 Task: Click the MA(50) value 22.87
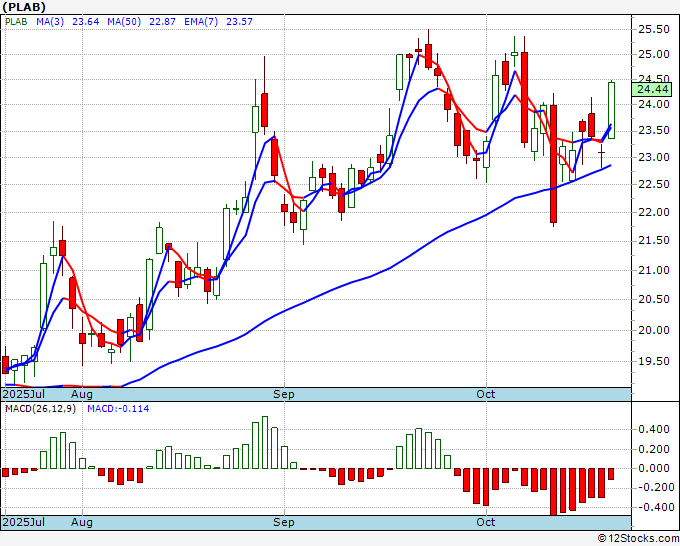[162, 22]
